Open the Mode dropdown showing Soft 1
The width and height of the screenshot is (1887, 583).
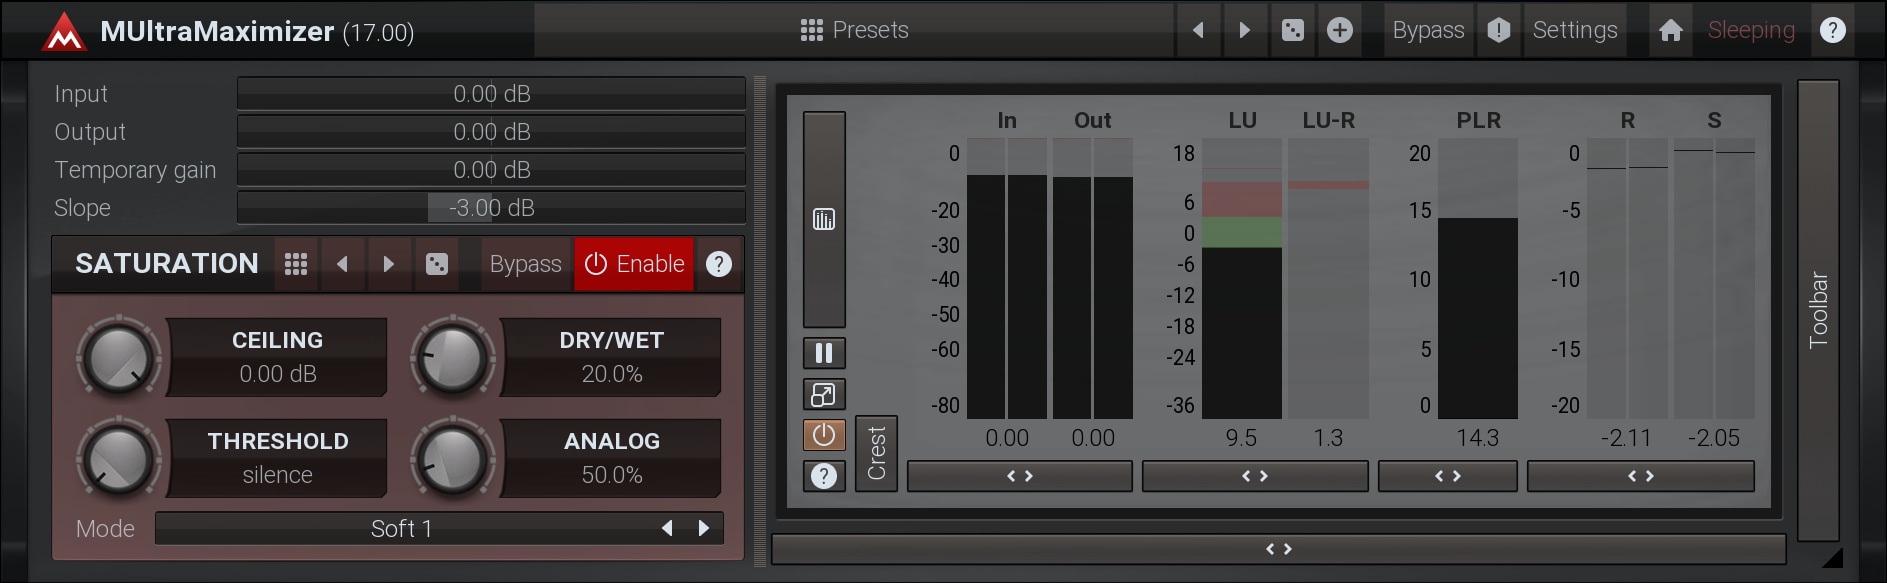pos(401,528)
